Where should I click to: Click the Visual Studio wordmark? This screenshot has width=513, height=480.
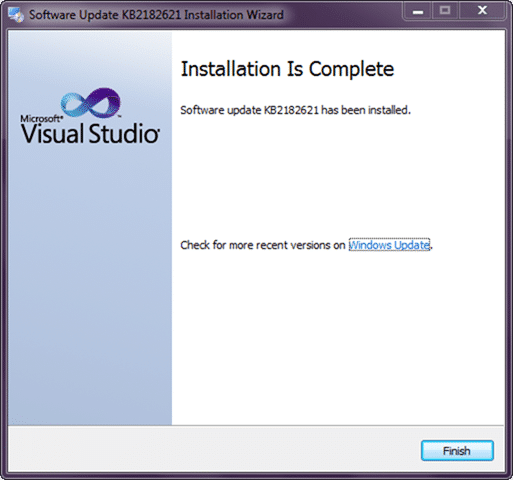[90, 133]
